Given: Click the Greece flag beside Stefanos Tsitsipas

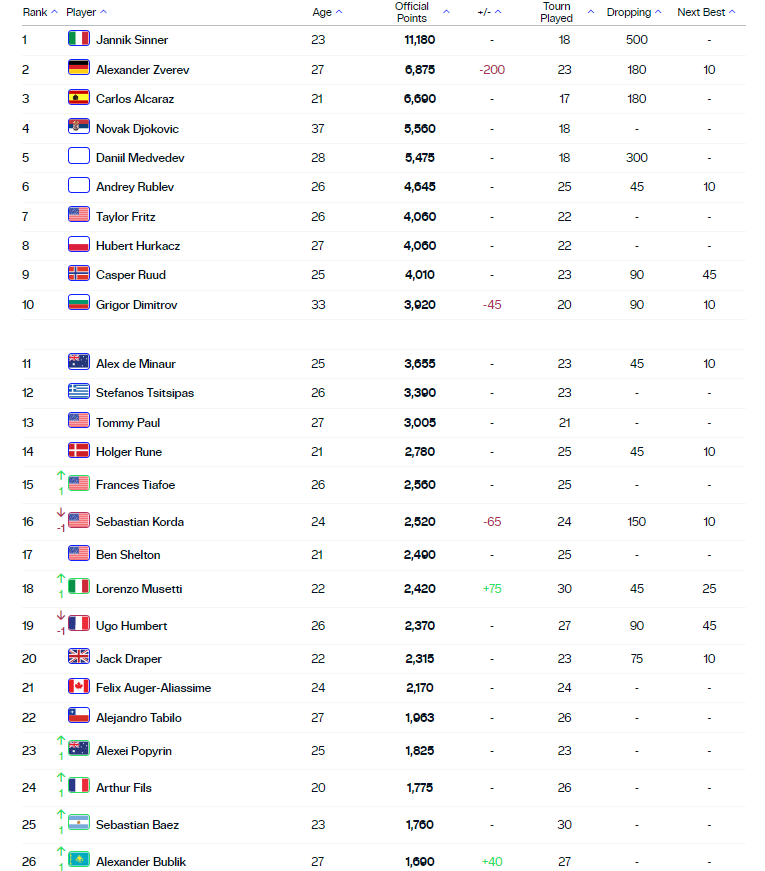Looking at the screenshot, I should coord(78,391).
